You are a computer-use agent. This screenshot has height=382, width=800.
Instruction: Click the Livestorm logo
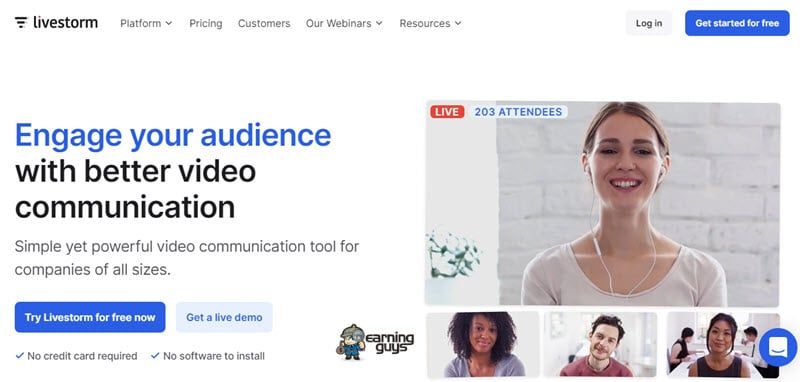coord(56,23)
